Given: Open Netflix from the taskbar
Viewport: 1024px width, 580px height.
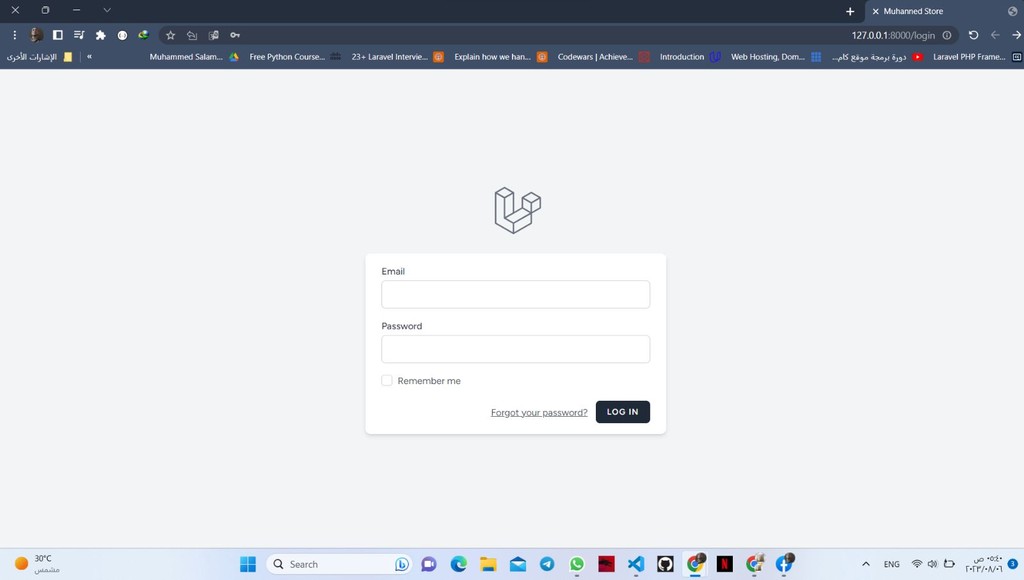Looking at the screenshot, I should coord(725,564).
